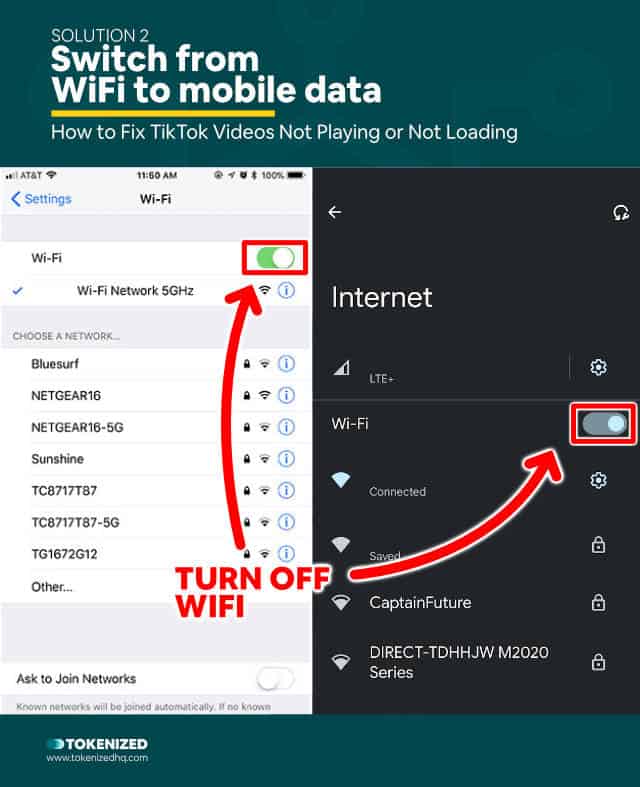This screenshot has height=787, width=640.
Task: Open settings gear for LTE+ mobile network
Action: point(598,367)
